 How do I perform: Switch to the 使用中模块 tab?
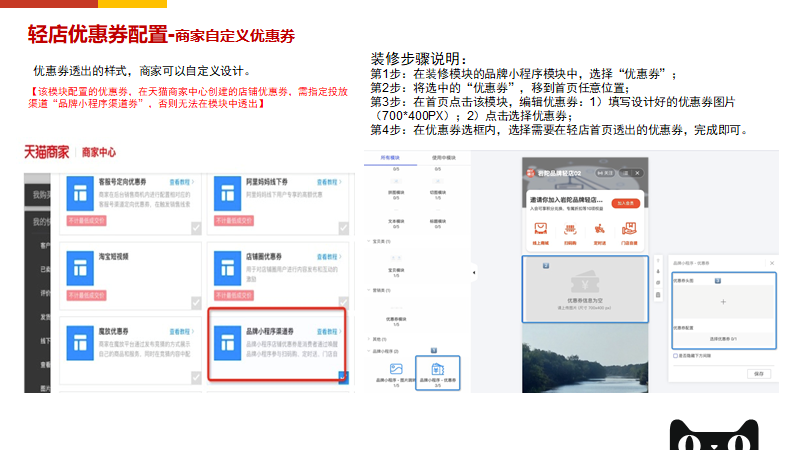[x=444, y=158]
